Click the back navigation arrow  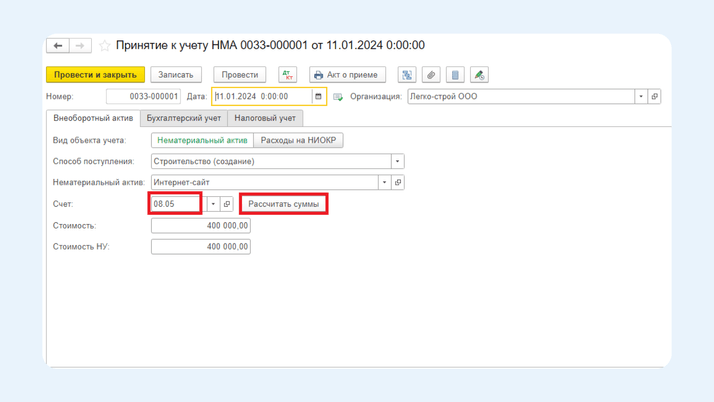pos(58,46)
